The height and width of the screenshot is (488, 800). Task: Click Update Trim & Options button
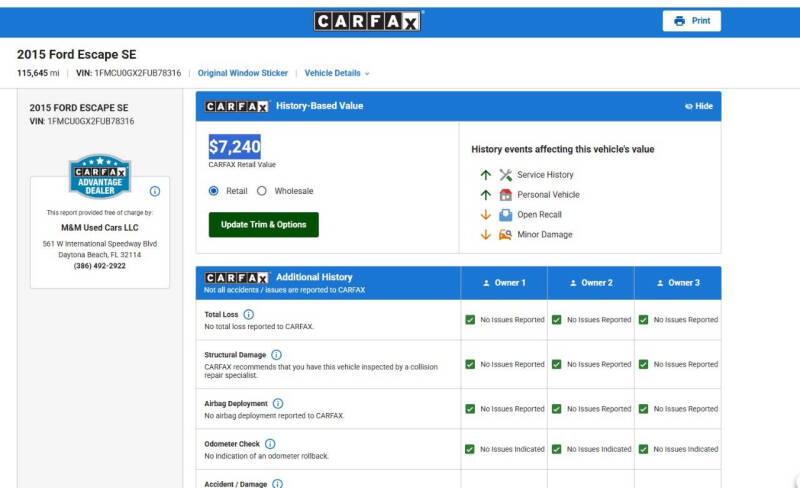(x=264, y=225)
